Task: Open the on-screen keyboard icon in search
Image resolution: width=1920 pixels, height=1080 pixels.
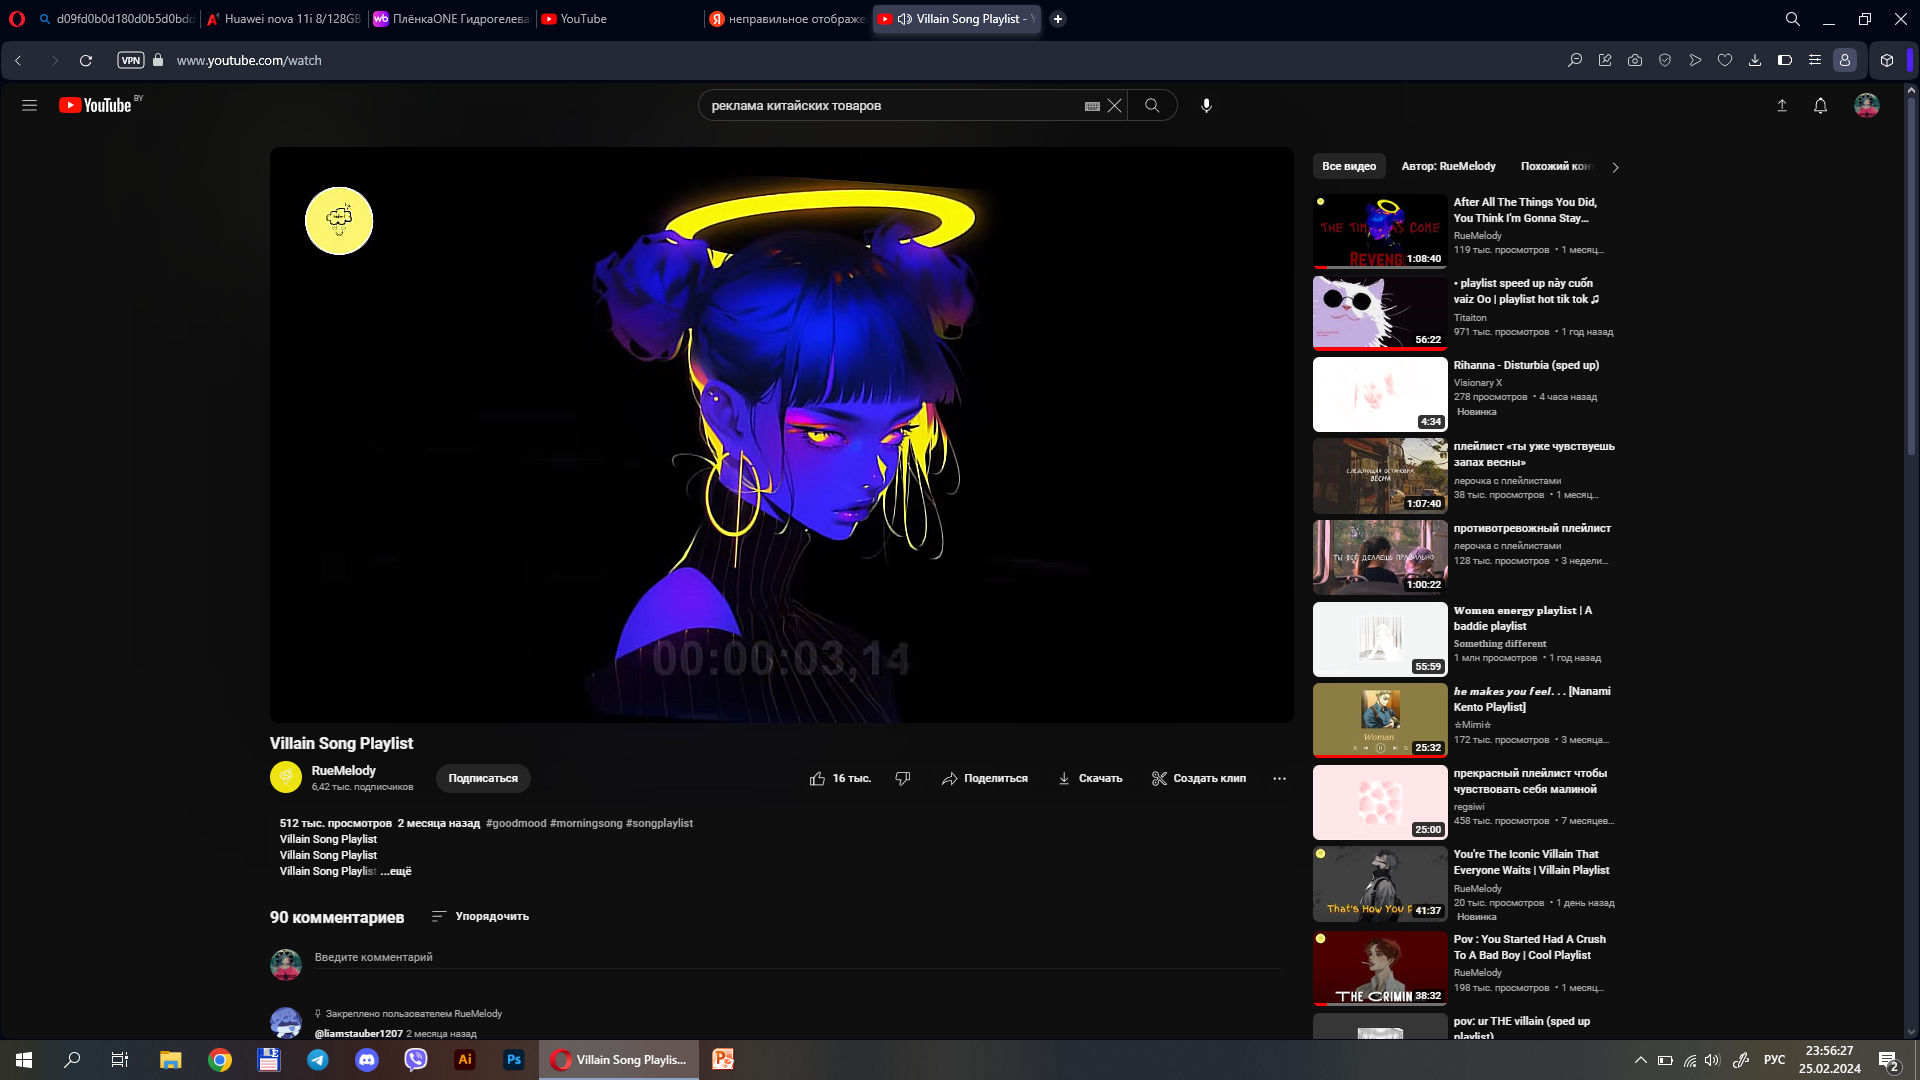Action: tap(1092, 106)
